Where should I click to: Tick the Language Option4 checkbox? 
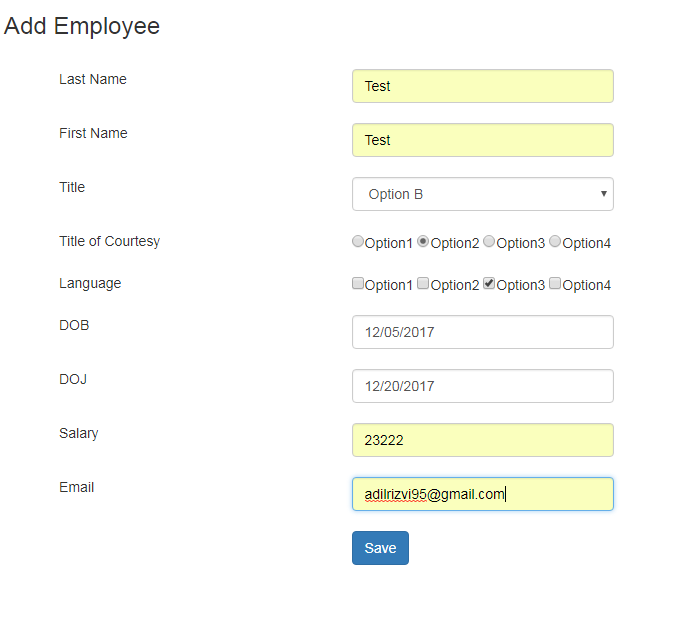(555, 283)
